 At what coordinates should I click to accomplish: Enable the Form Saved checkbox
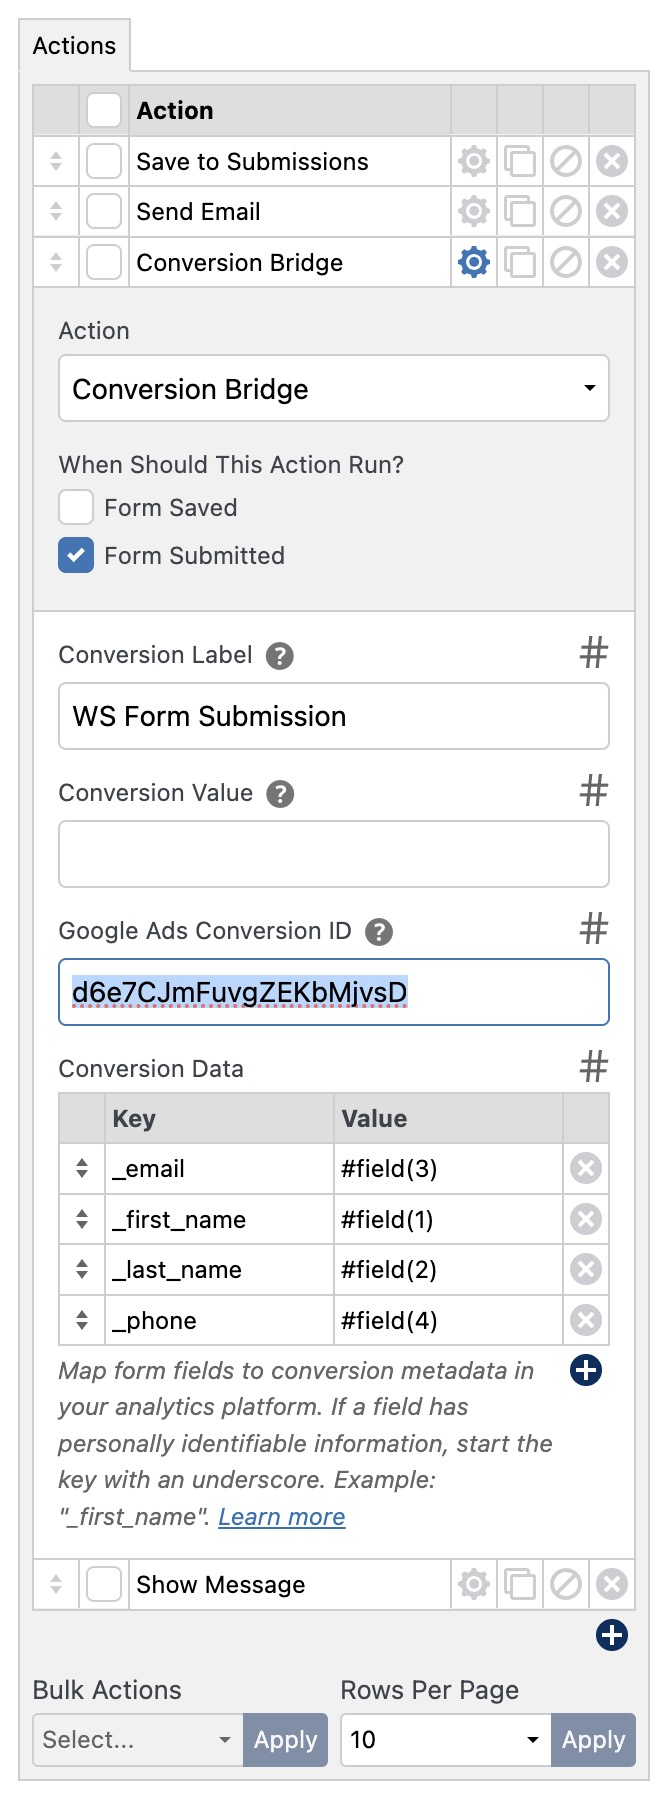(x=76, y=507)
